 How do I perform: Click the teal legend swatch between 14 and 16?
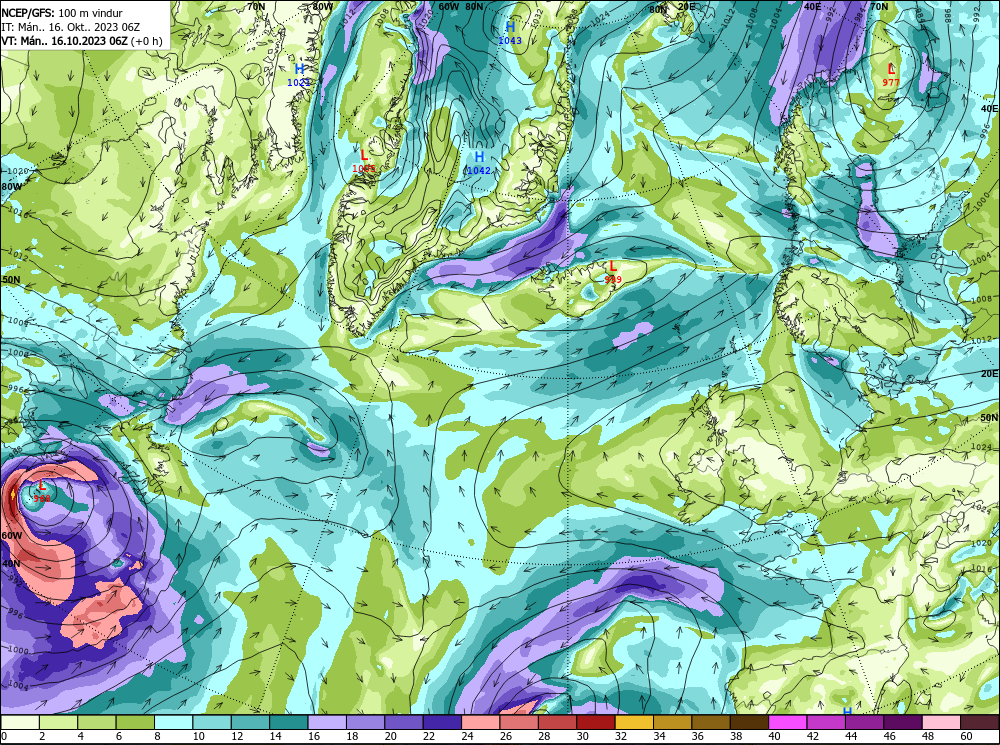tap(289, 722)
